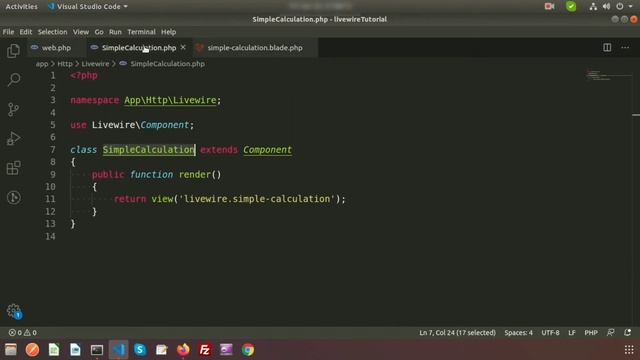Focus Visual Studio Code dock icon
Screen dimensions: 640x360
(118, 350)
